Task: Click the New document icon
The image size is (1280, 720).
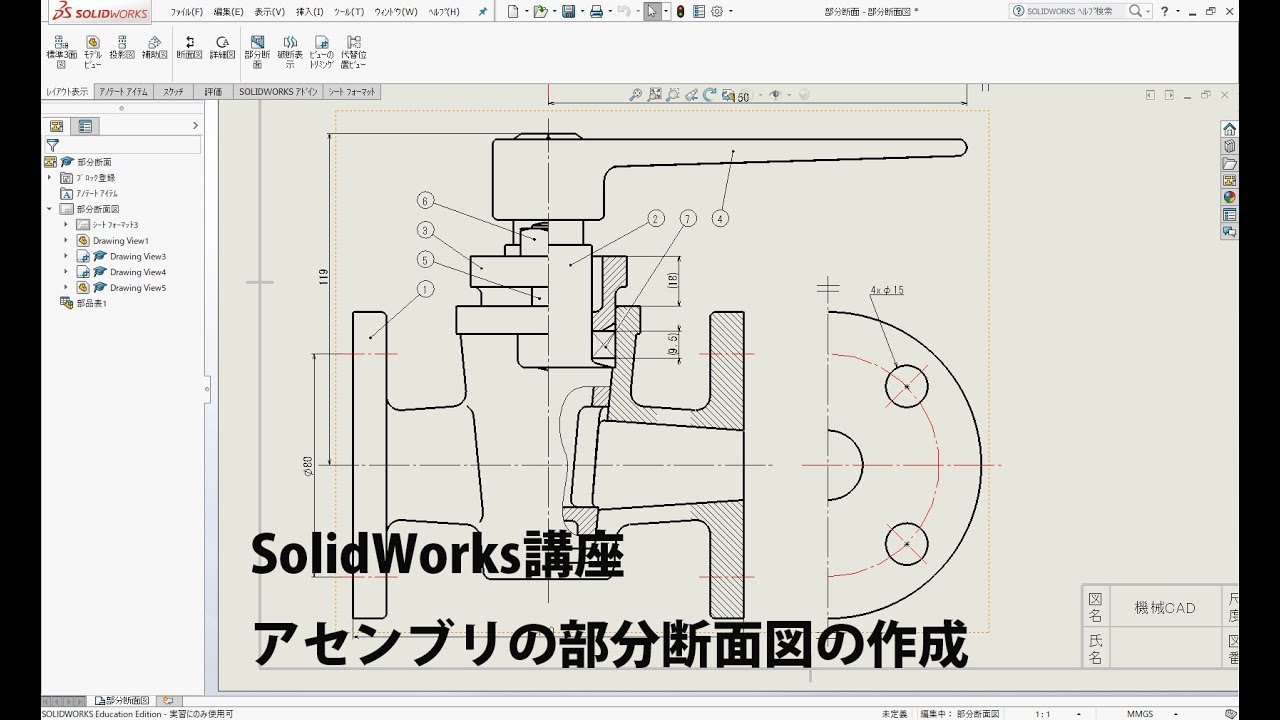Action: coord(513,12)
